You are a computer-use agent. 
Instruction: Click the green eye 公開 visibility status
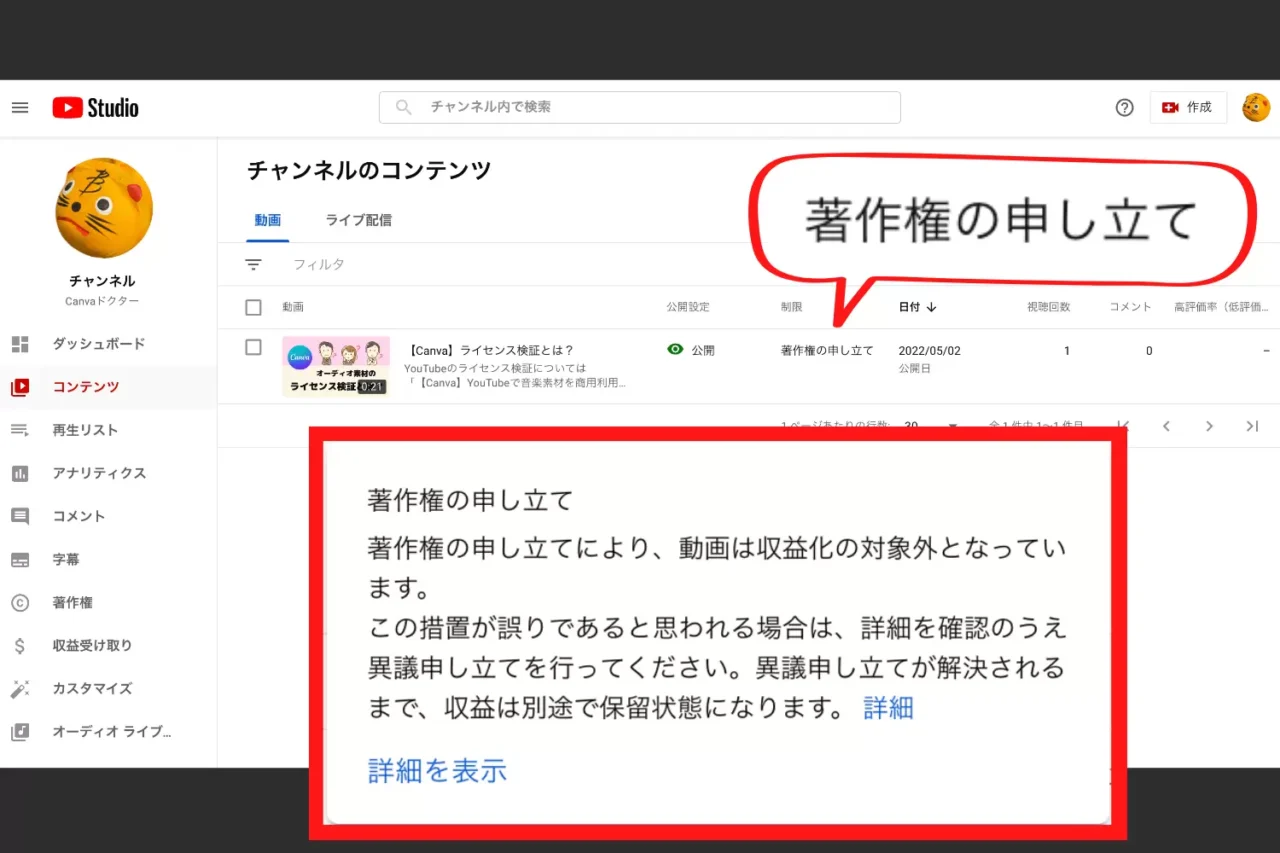click(x=691, y=350)
